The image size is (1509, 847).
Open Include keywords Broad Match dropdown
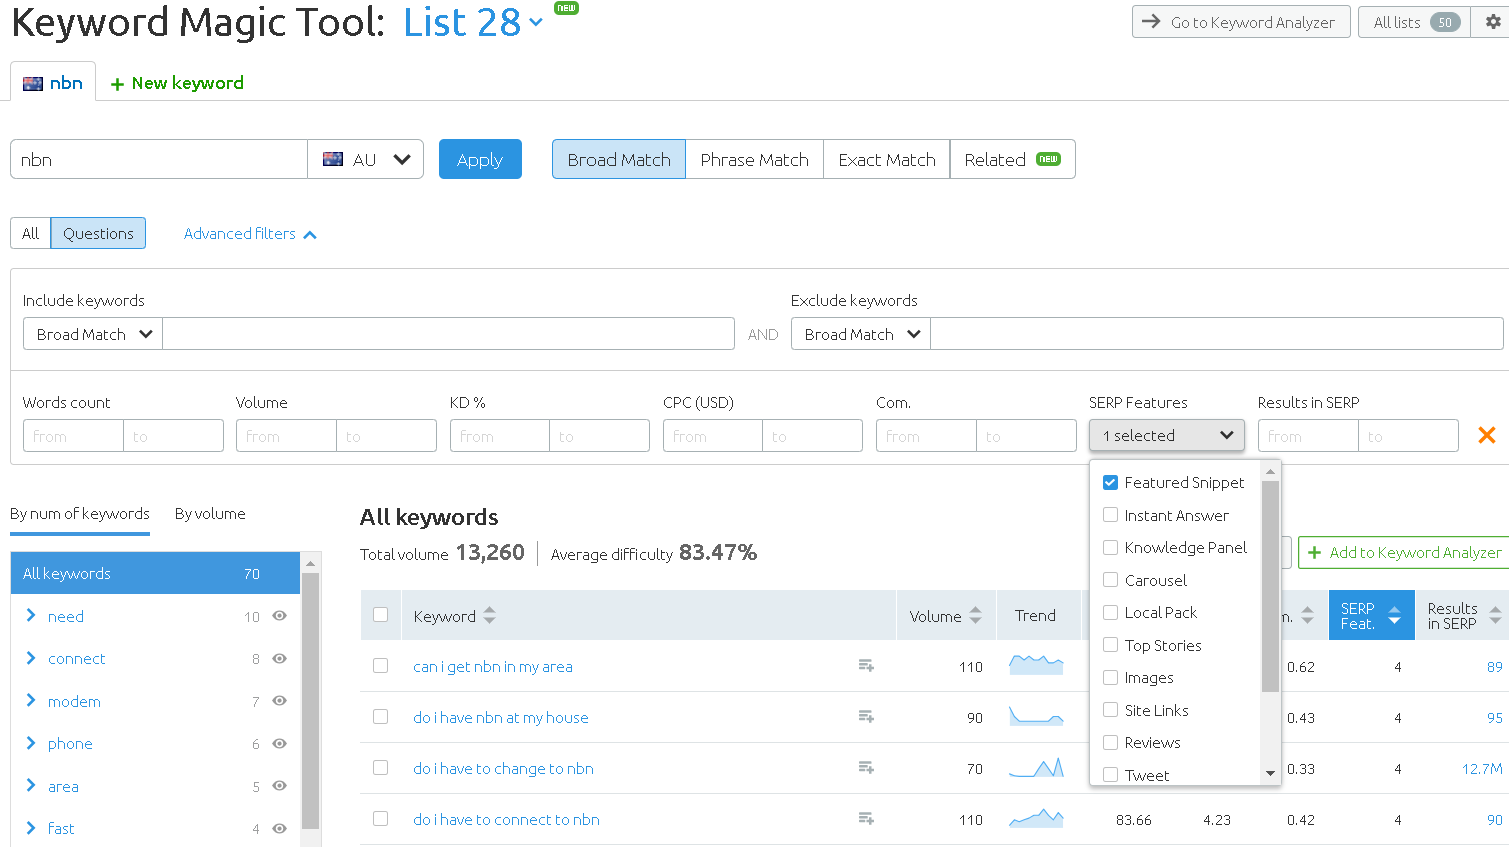[x=93, y=334]
